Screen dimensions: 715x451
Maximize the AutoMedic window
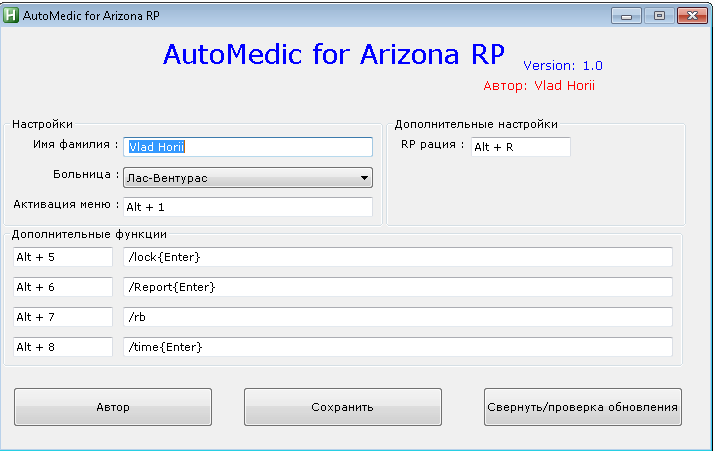[659, 16]
